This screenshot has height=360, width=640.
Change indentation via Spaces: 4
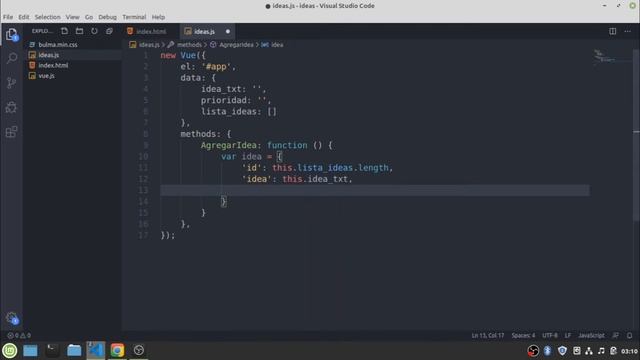click(523, 336)
